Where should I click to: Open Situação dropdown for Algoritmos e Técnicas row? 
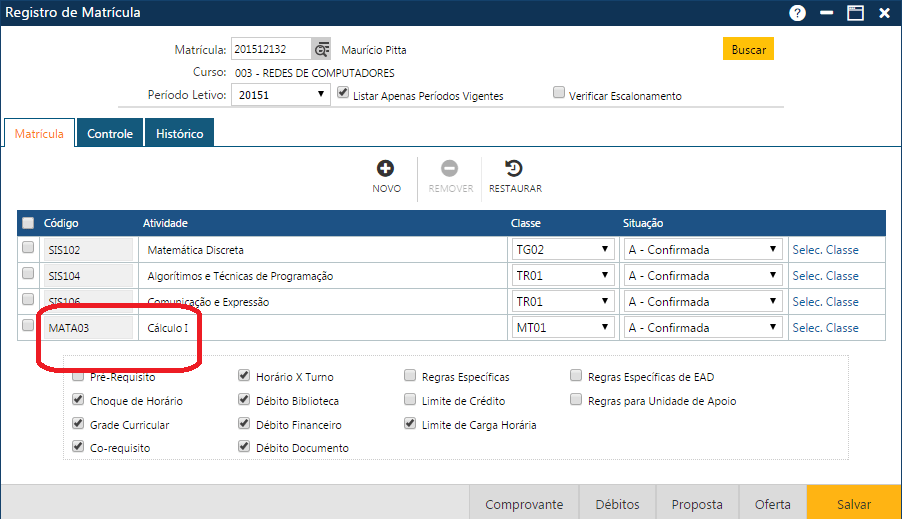(x=703, y=275)
